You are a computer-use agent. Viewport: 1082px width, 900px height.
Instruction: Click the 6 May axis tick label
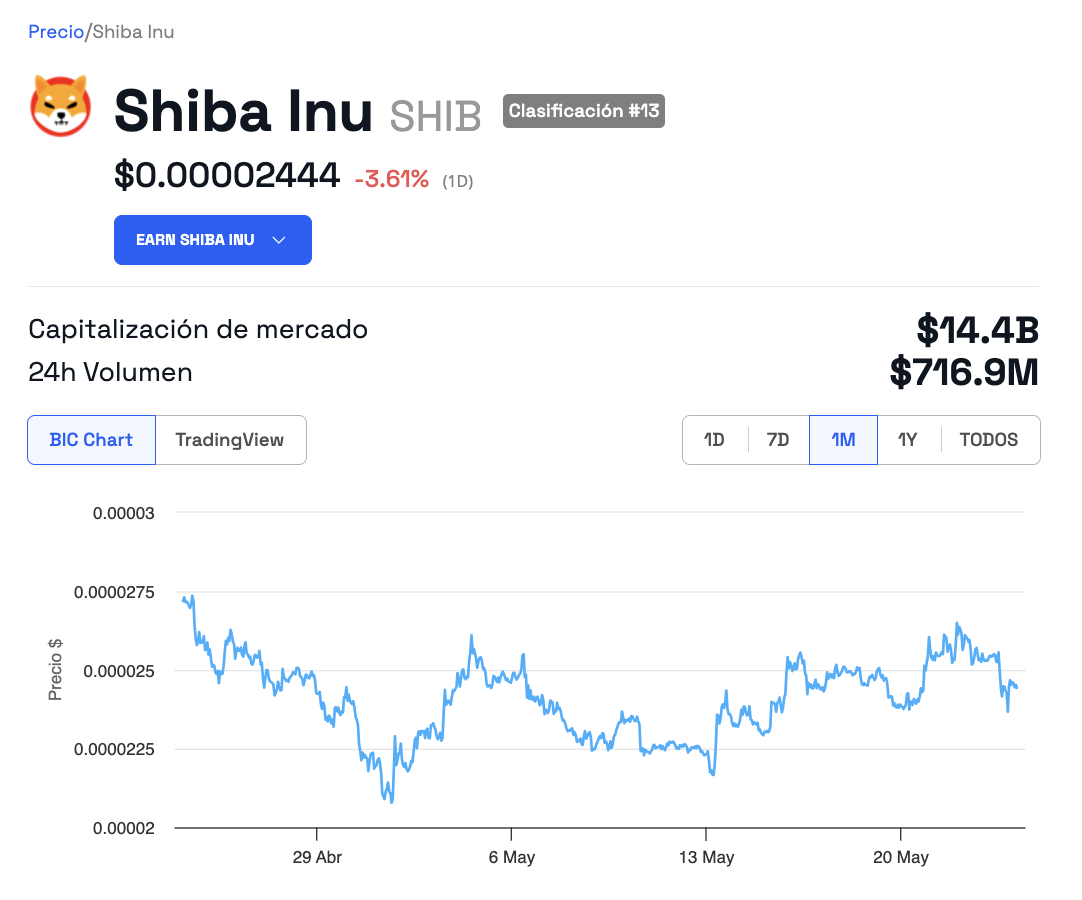pyautogui.click(x=511, y=857)
